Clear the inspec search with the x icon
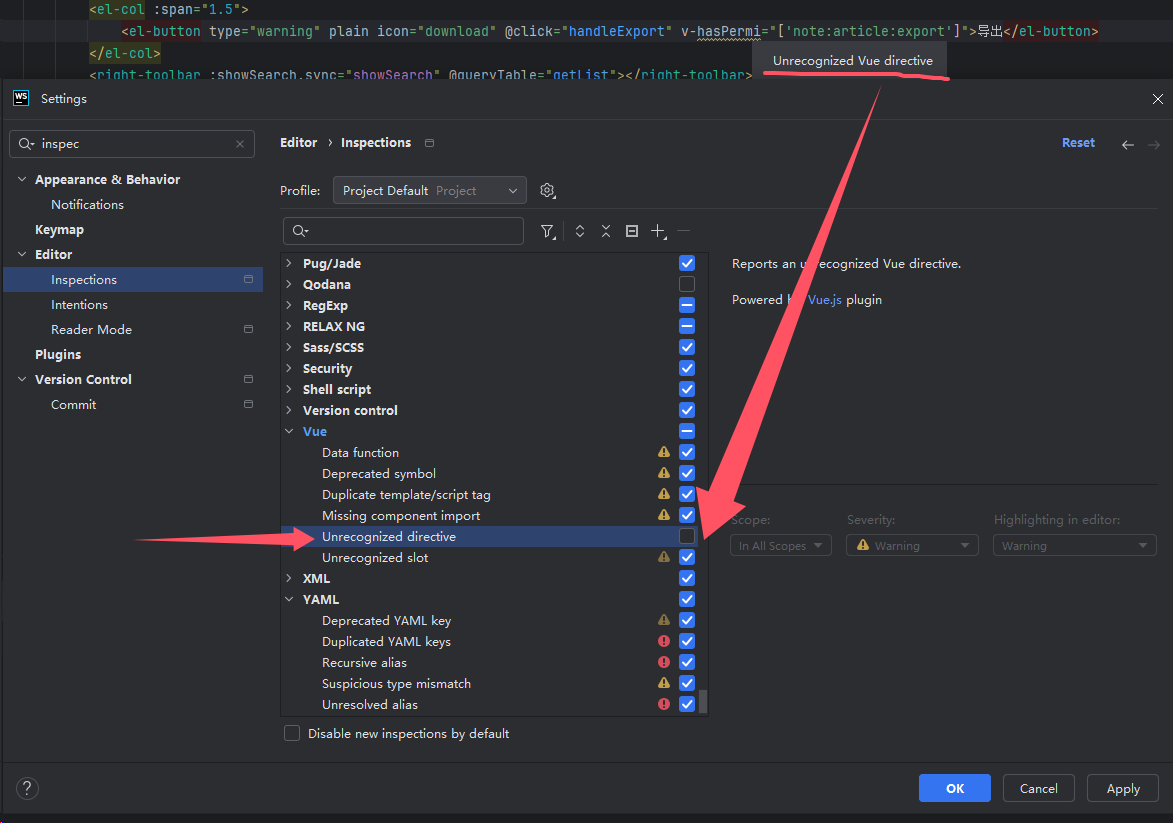This screenshot has height=823, width=1173. pyautogui.click(x=240, y=144)
